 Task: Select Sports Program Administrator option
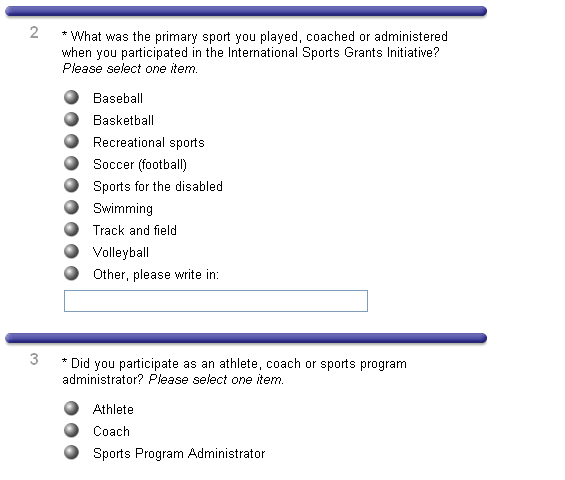(x=71, y=452)
